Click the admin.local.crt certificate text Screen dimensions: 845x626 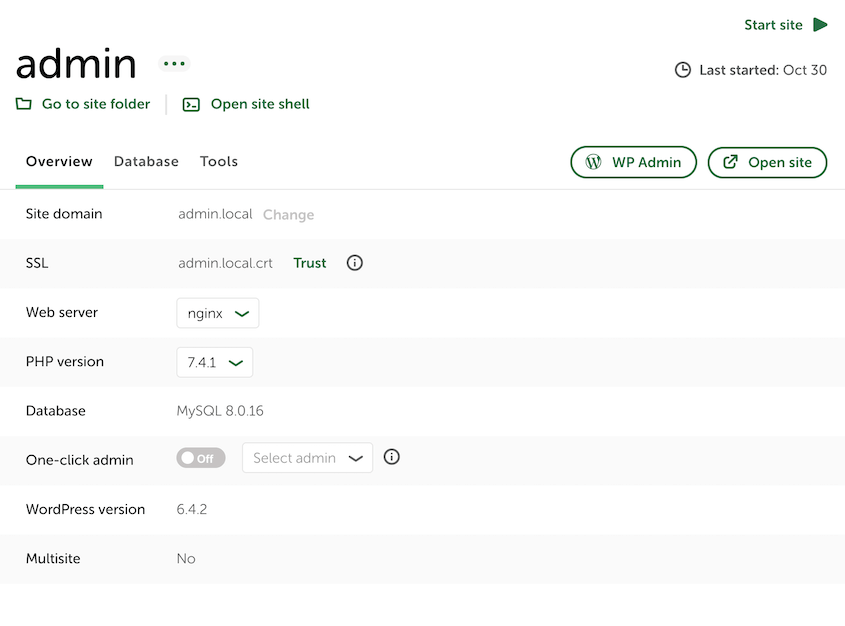coord(225,263)
